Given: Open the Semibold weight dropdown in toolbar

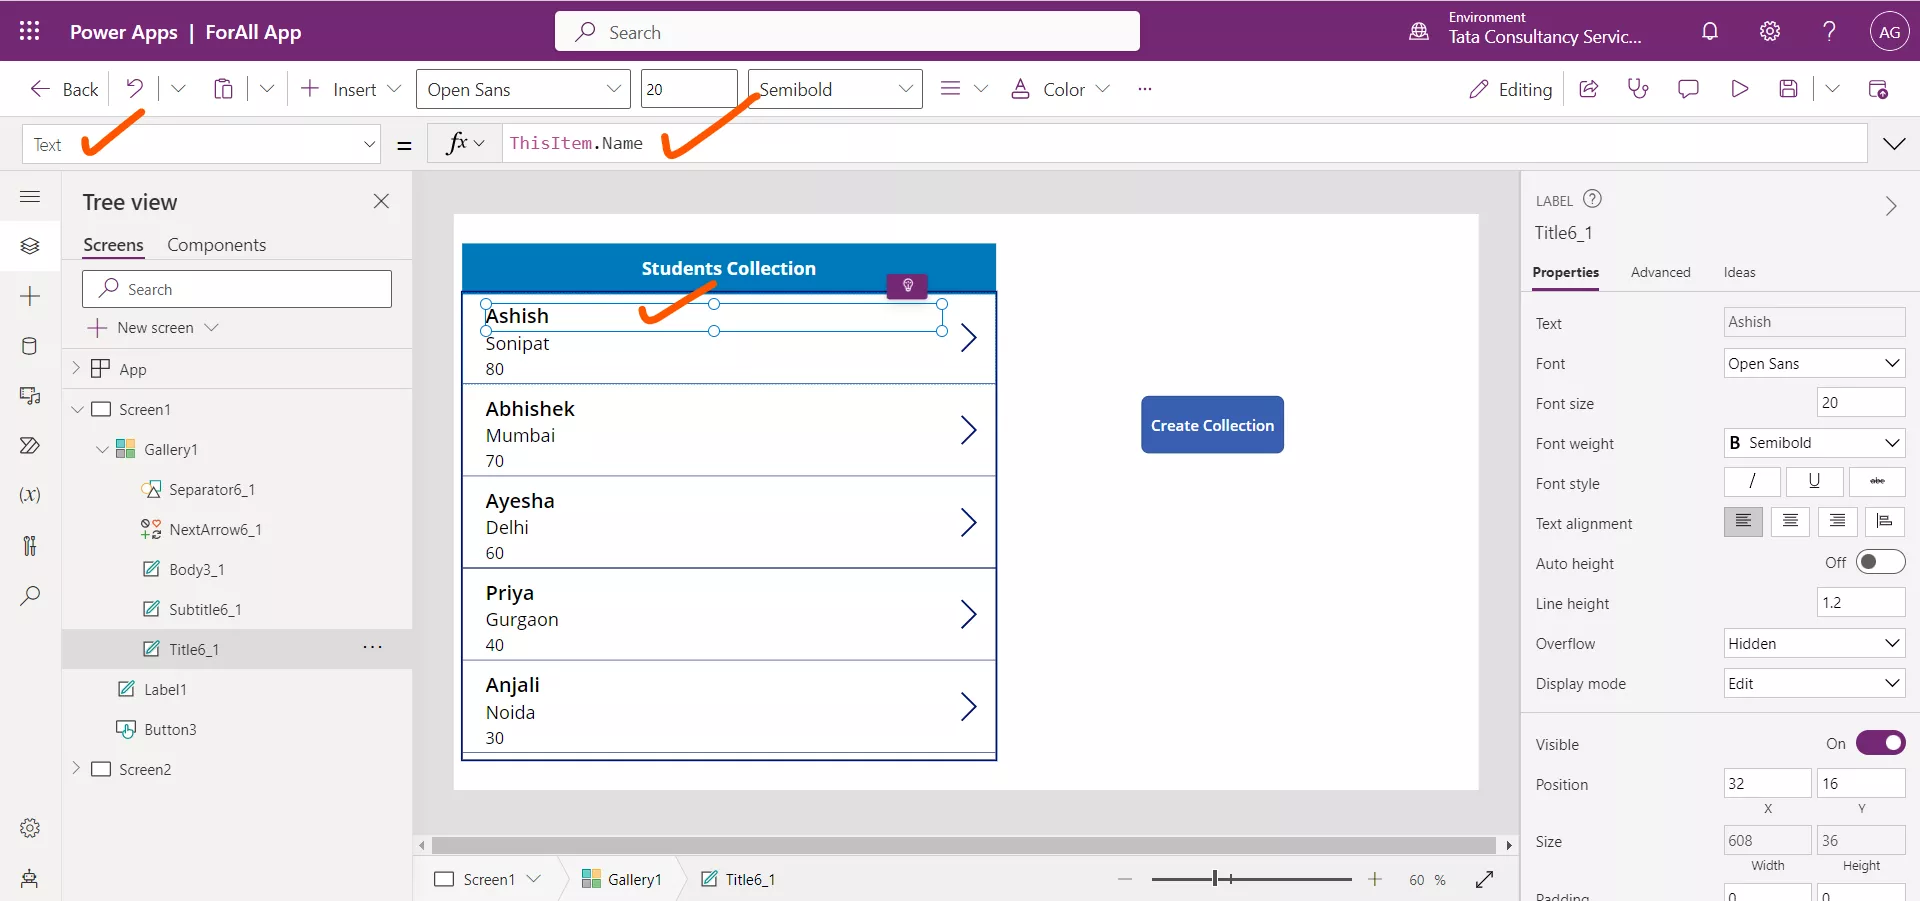Looking at the screenshot, I should pos(835,89).
